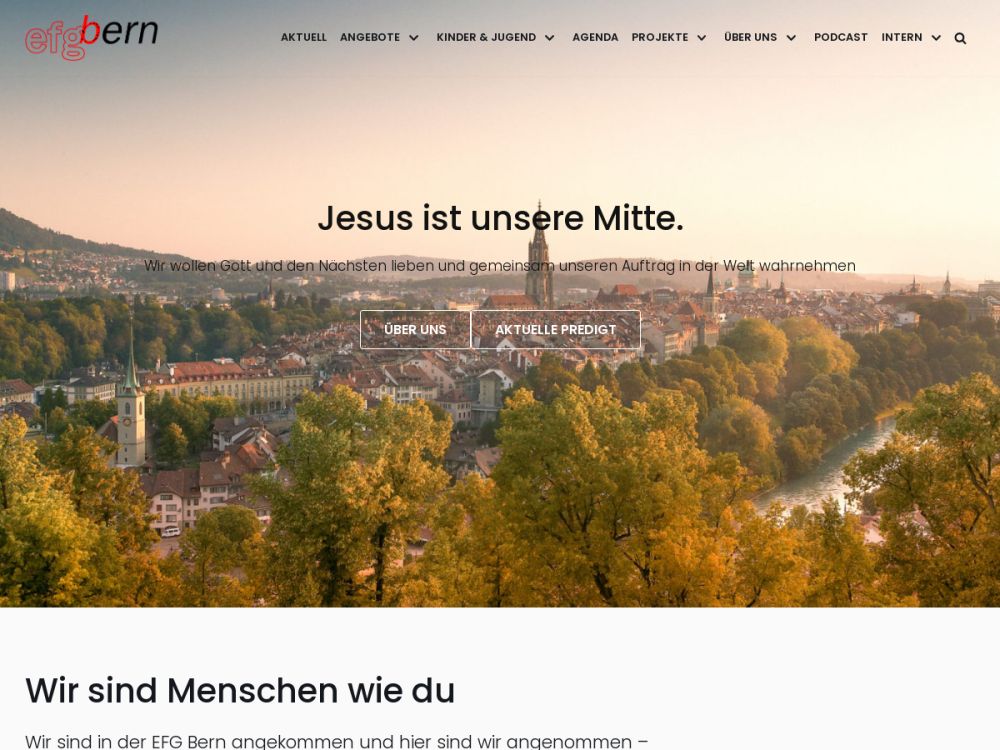Image resolution: width=1000 pixels, height=750 pixels.
Task: Select Angebote in the navigation
Action: pyautogui.click(x=370, y=38)
